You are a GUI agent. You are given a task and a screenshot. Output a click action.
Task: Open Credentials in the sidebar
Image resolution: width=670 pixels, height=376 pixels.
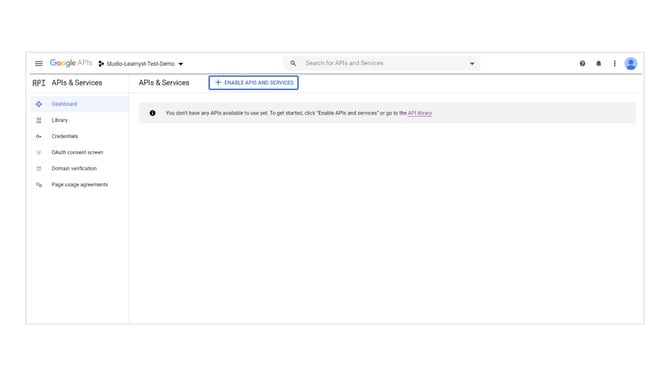coord(79,136)
